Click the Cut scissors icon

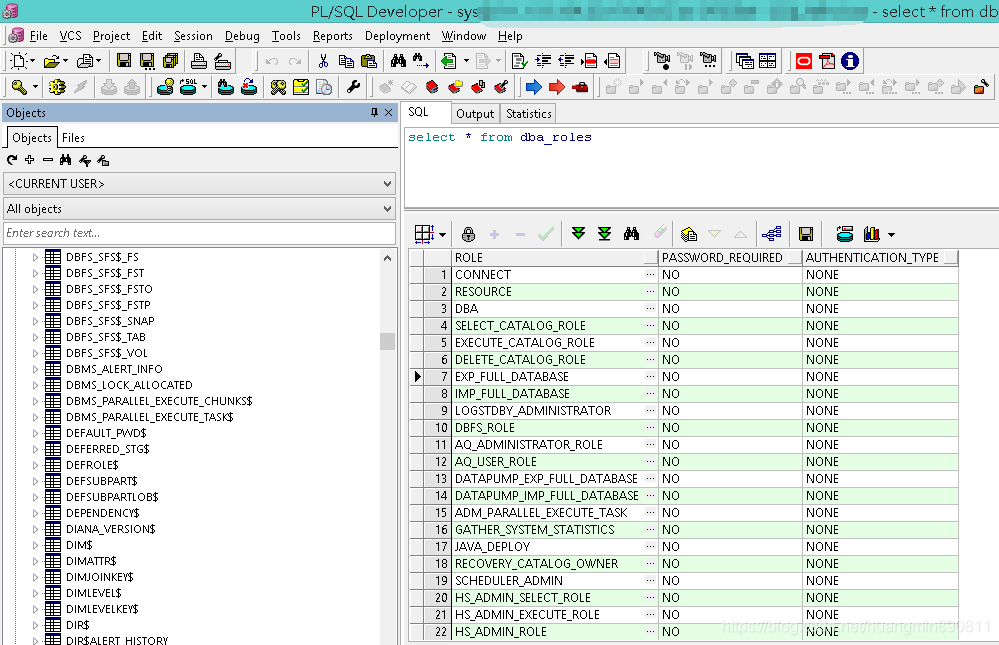point(323,61)
